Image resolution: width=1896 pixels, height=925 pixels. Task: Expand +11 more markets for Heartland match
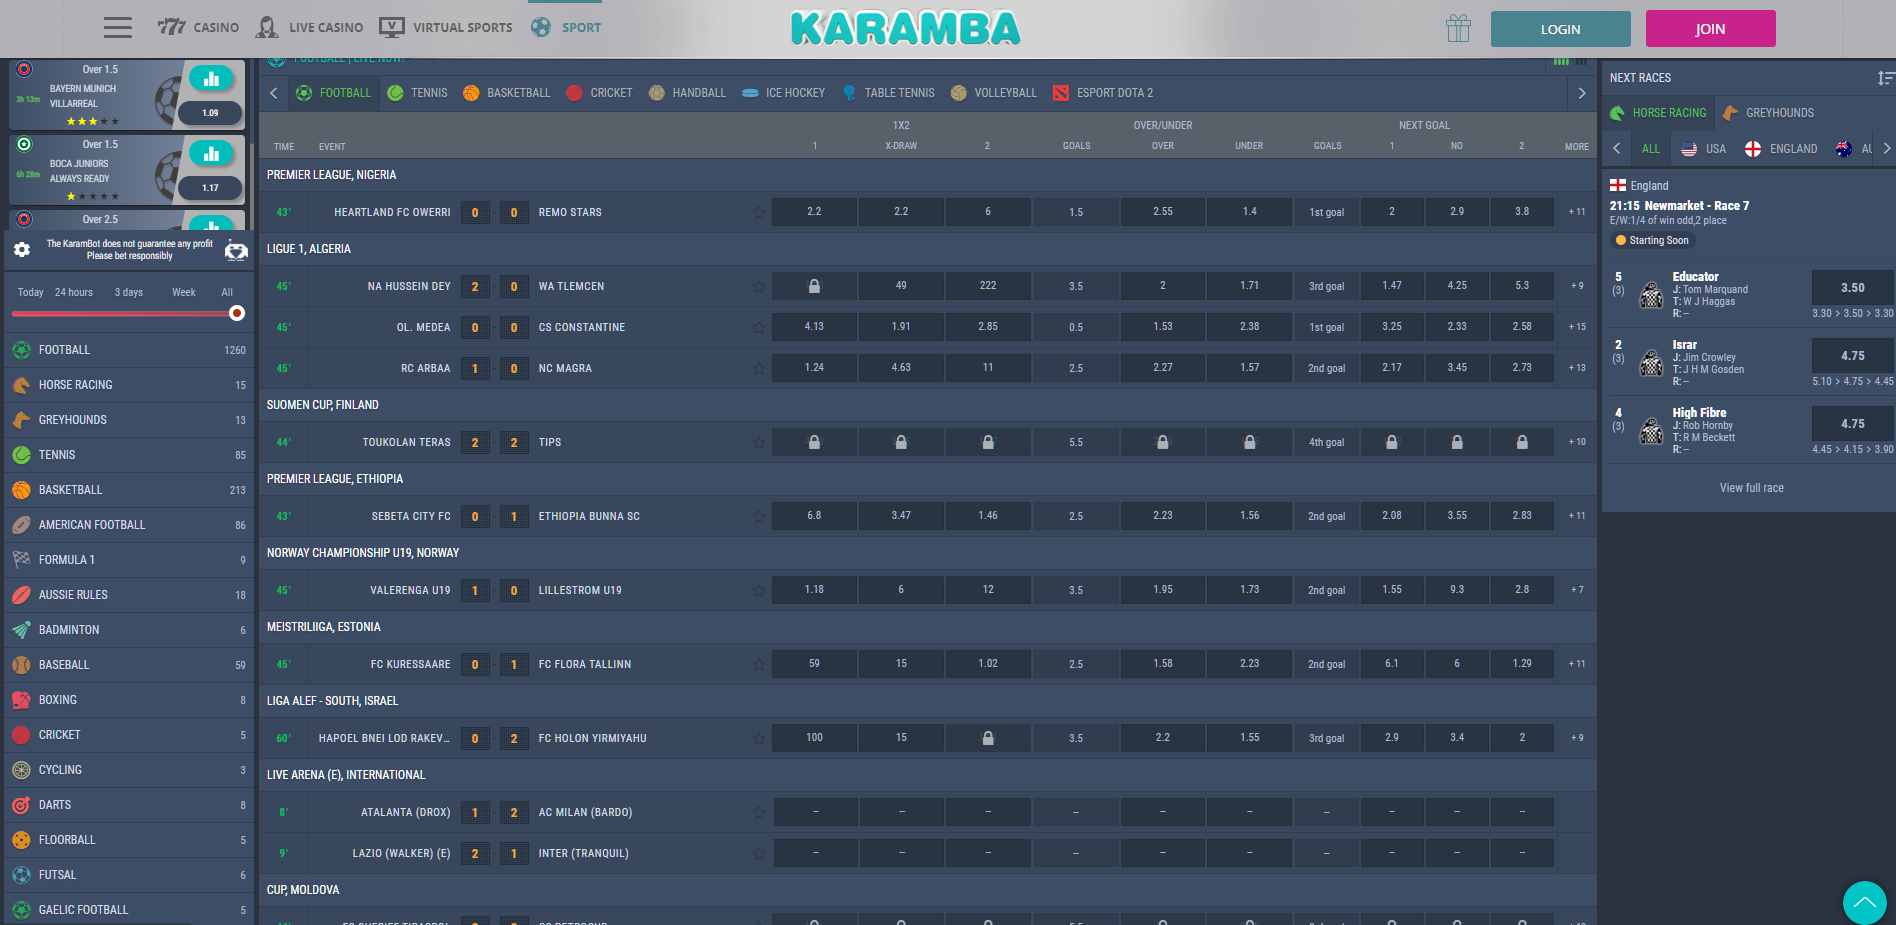coord(1577,212)
